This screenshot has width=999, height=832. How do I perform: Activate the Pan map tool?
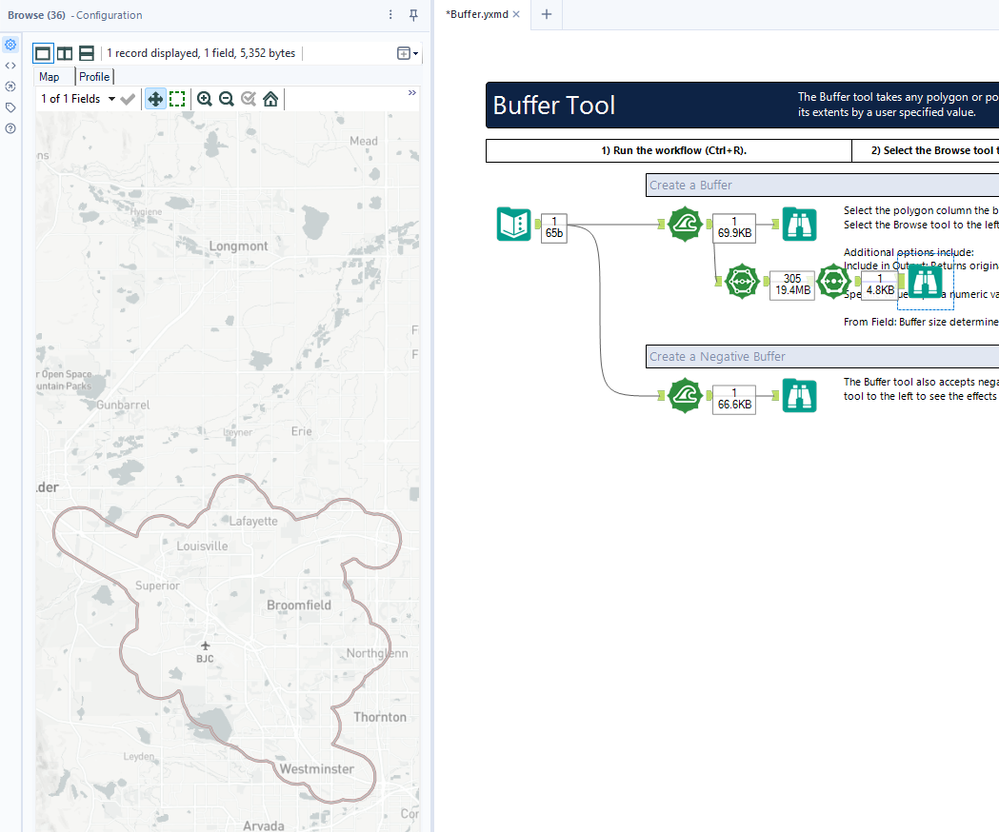tap(155, 99)
